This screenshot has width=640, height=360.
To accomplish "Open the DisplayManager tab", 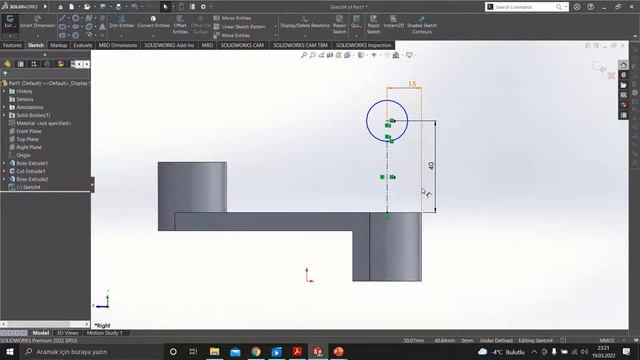I will (61, 64).
